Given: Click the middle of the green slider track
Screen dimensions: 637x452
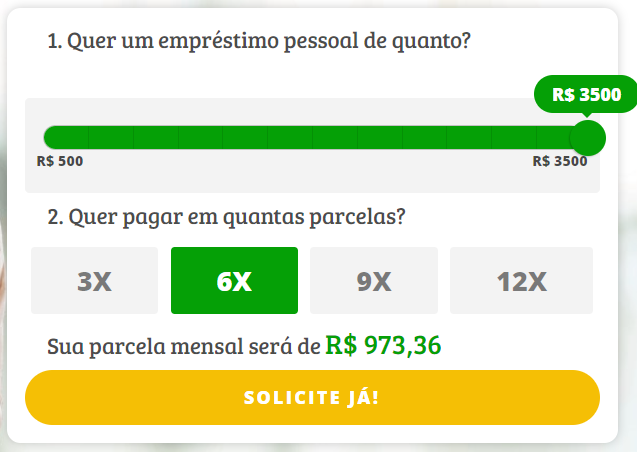Looking at the screenshot, I should click(313, 138).
